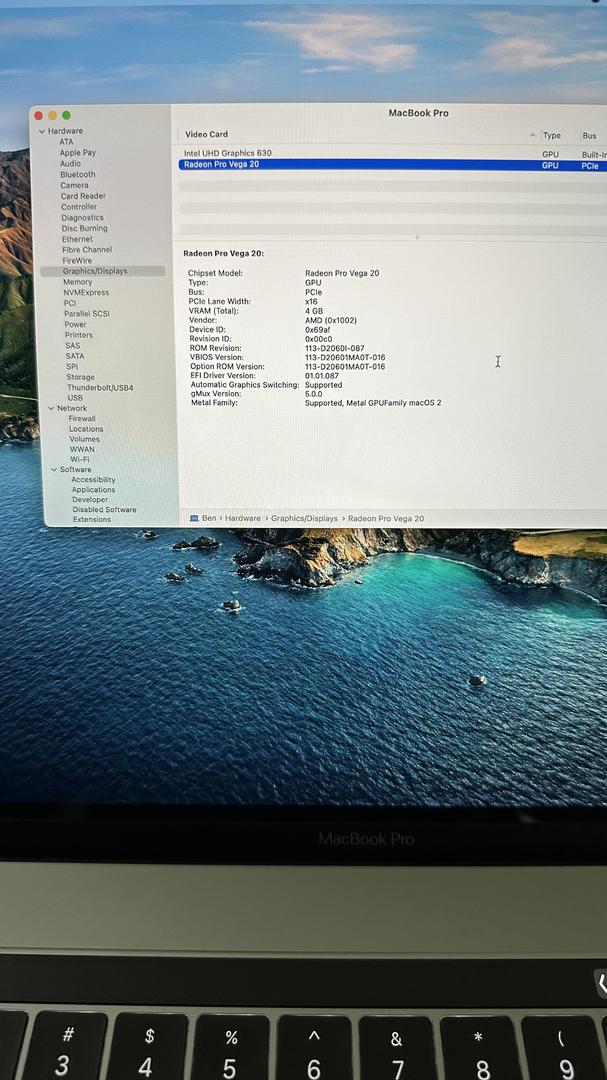Click the VRAM value 4 GB
This screenshot has width=607, height=1080.
[x=314, y=311]
